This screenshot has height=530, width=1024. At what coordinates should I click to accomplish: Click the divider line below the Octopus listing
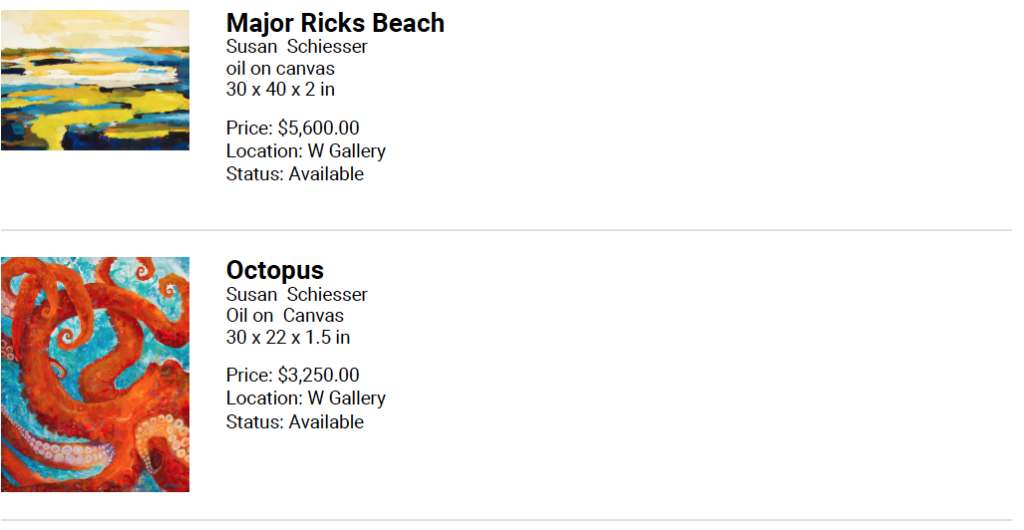[x=507, y=520]
